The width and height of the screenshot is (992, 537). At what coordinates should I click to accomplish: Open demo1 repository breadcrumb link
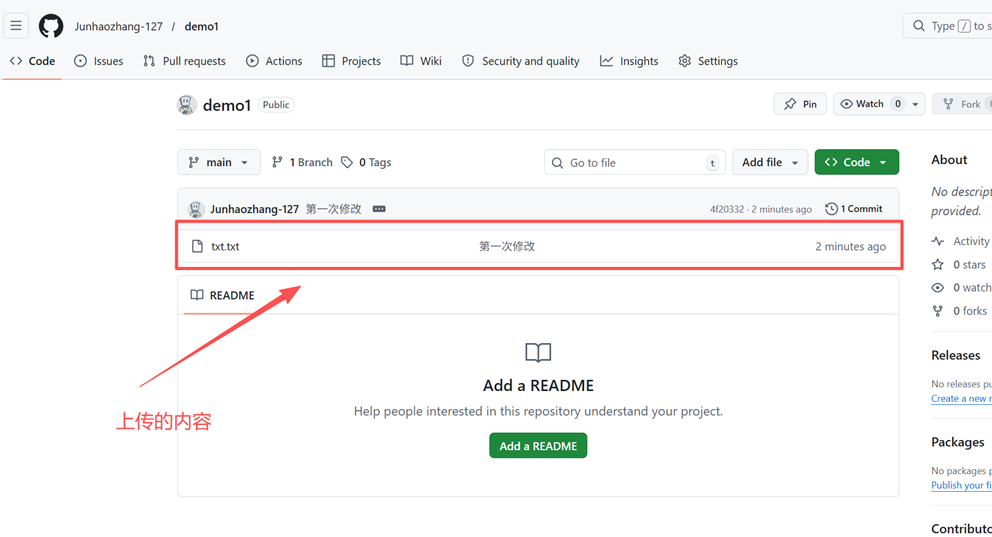tap(201, 27)
